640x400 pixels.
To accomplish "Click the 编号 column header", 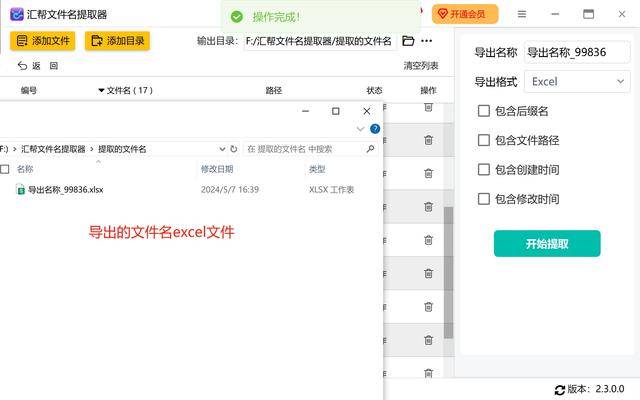I will pos(29,90).
